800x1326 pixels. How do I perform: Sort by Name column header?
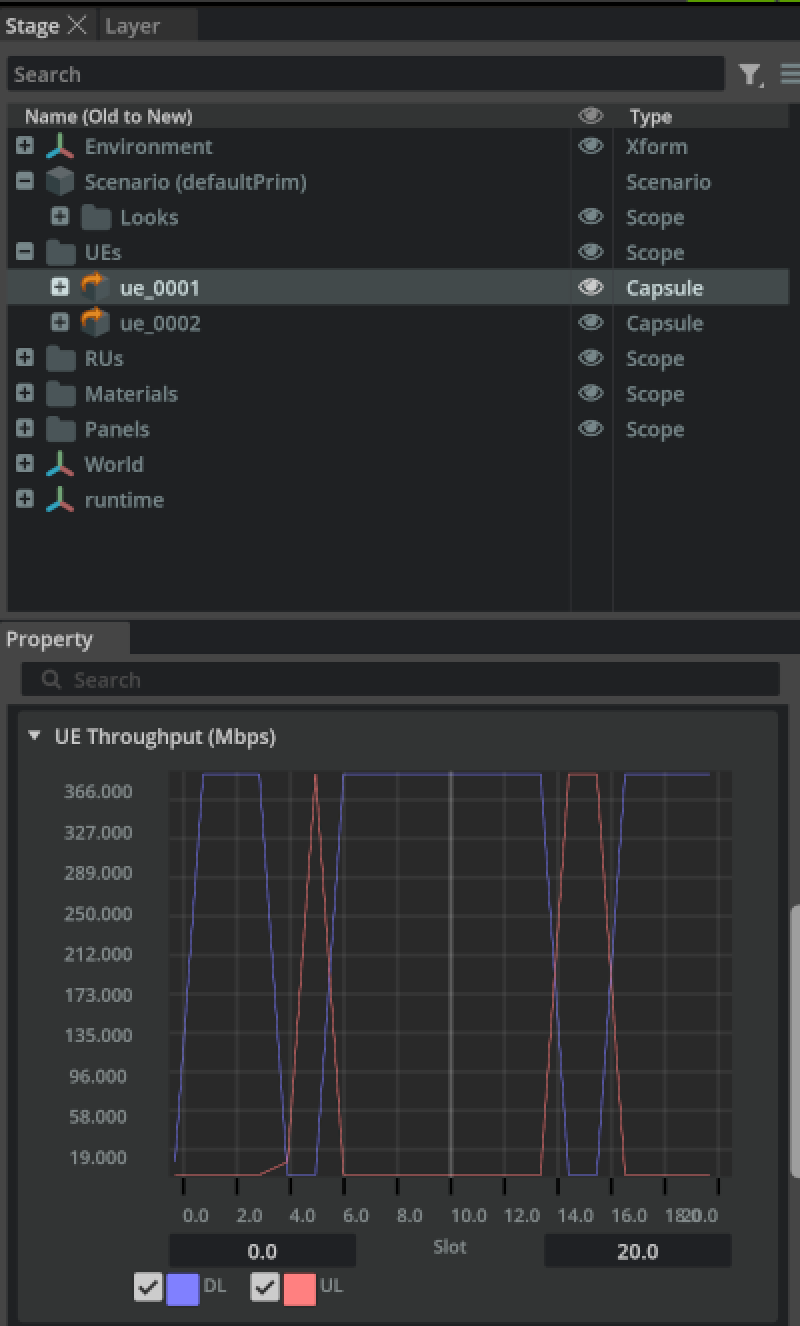click(x=108, y=117)
